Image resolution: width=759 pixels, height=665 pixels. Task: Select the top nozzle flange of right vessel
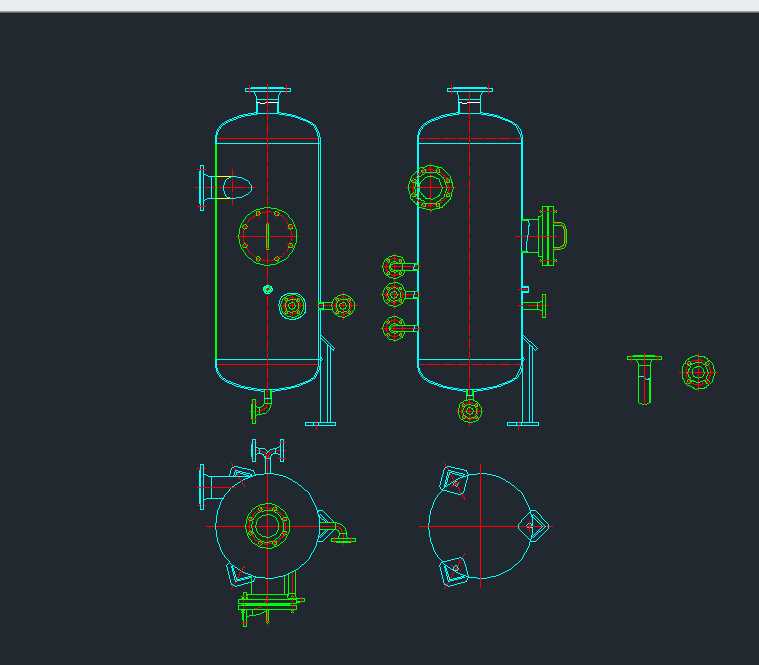[x=470, y=90]
